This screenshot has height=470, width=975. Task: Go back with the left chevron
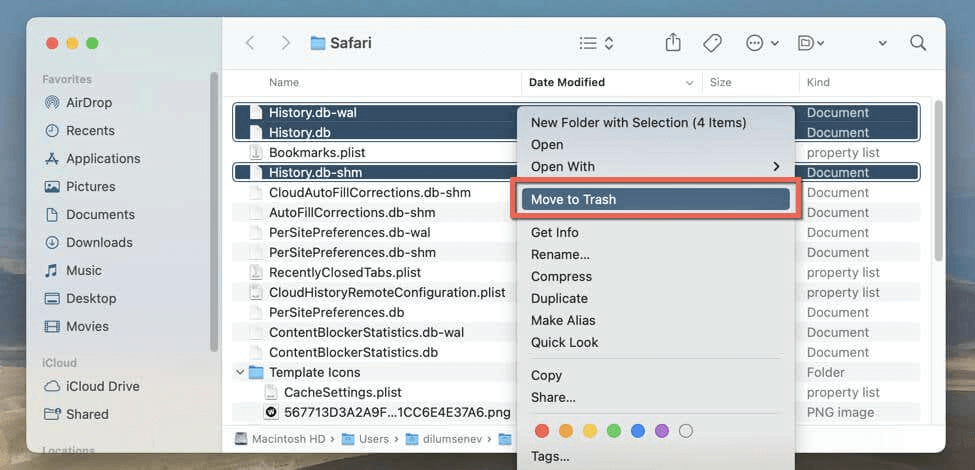pos(250,43)
